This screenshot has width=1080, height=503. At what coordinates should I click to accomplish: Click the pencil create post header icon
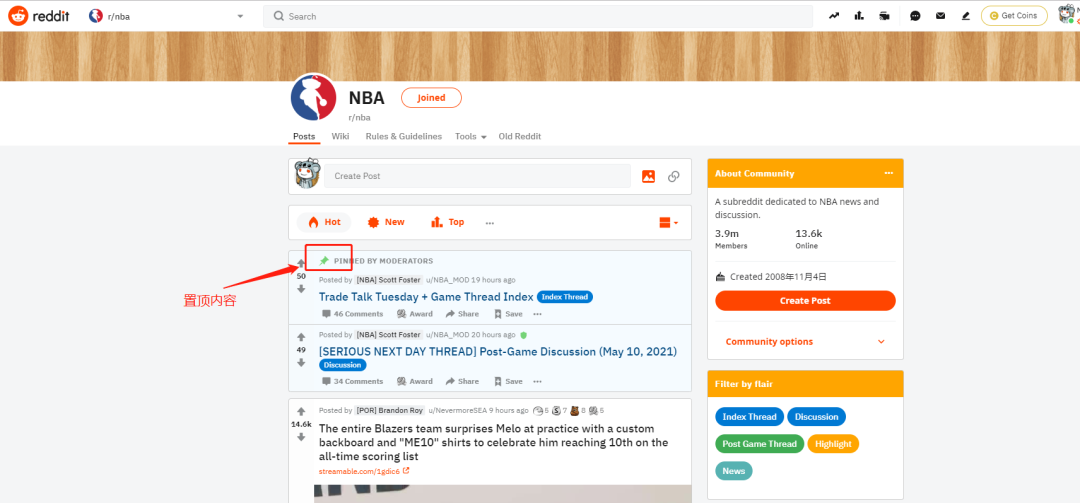(x=965, y=16)
